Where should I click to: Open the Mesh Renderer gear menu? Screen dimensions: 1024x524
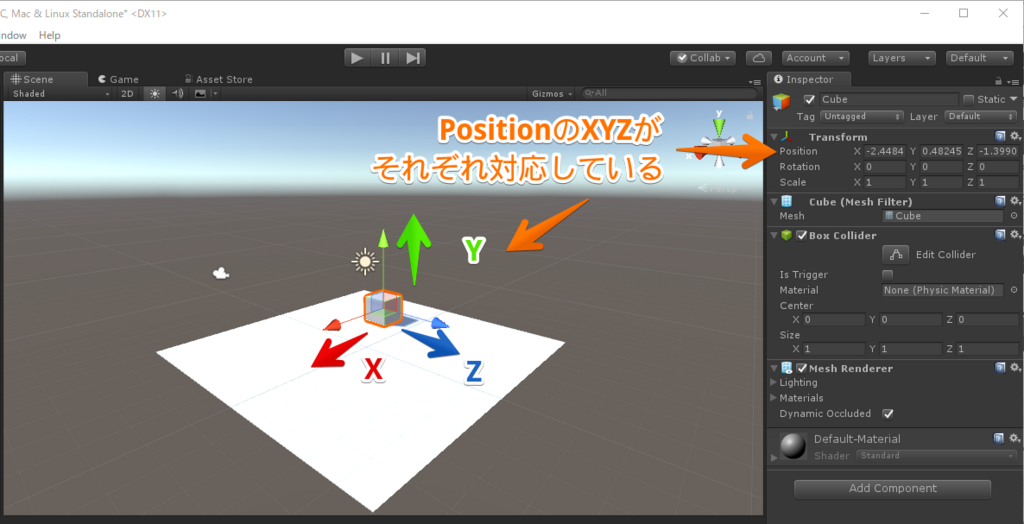point(1015,368)
